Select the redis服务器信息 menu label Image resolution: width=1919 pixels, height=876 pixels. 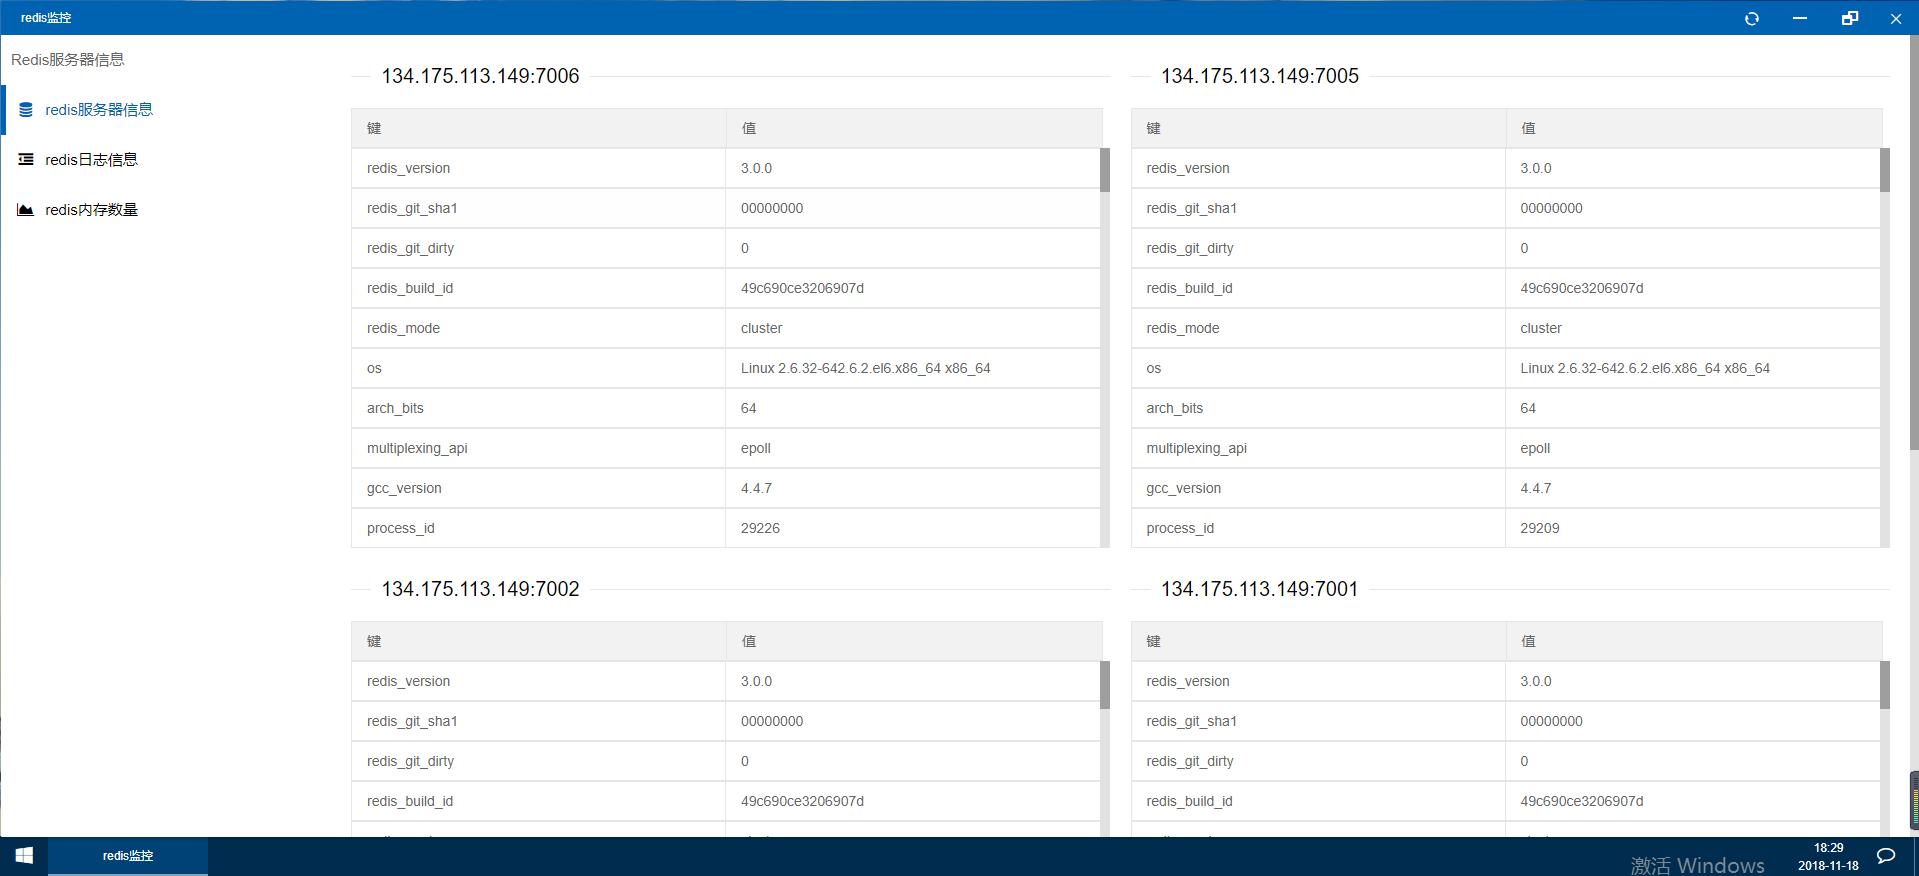point(99,110)
